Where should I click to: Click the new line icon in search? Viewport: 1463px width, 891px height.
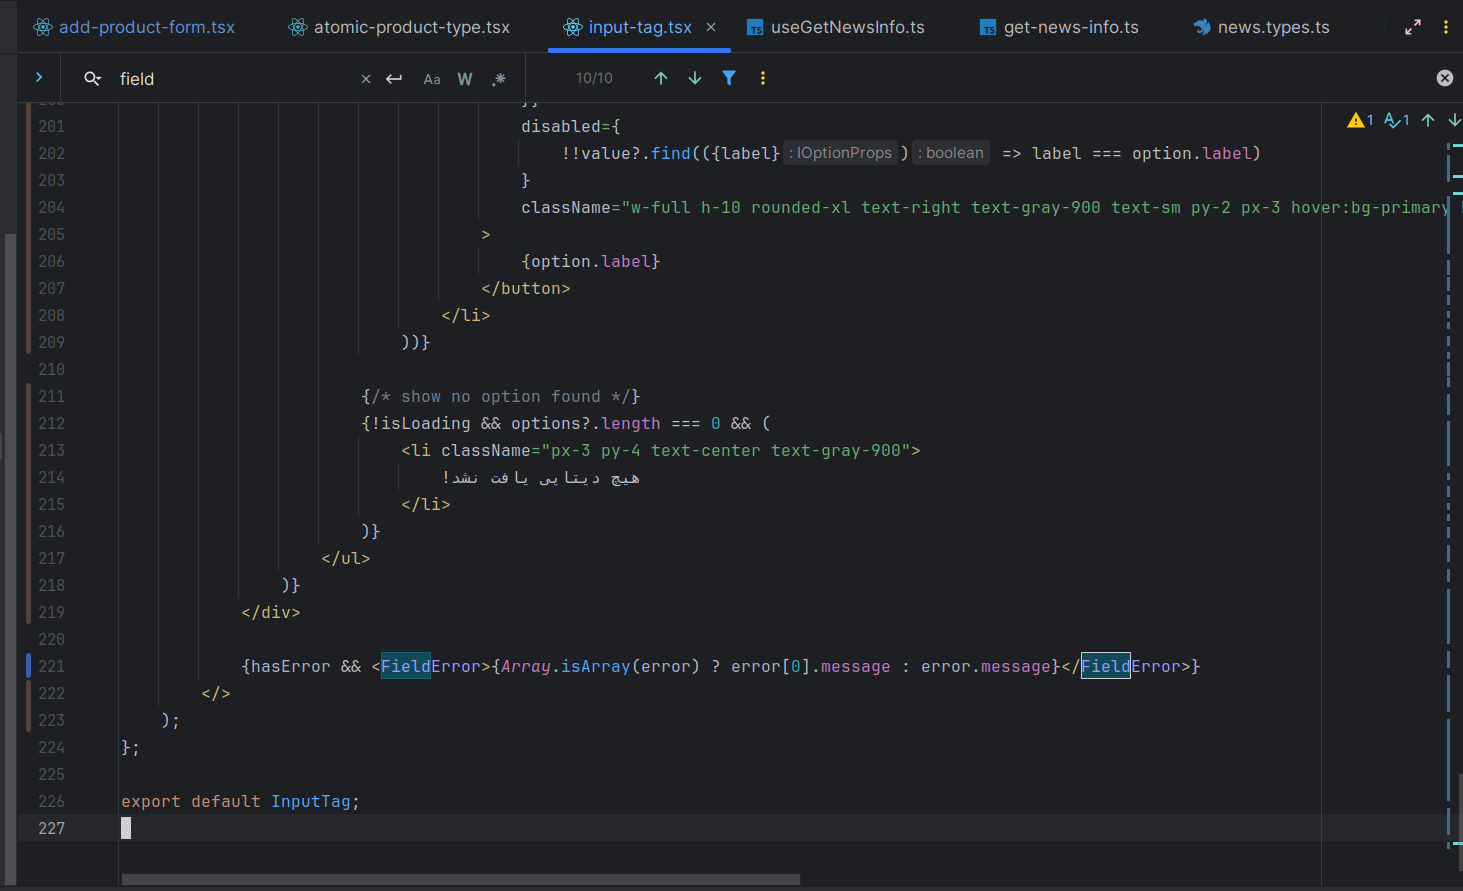point(394,78)
